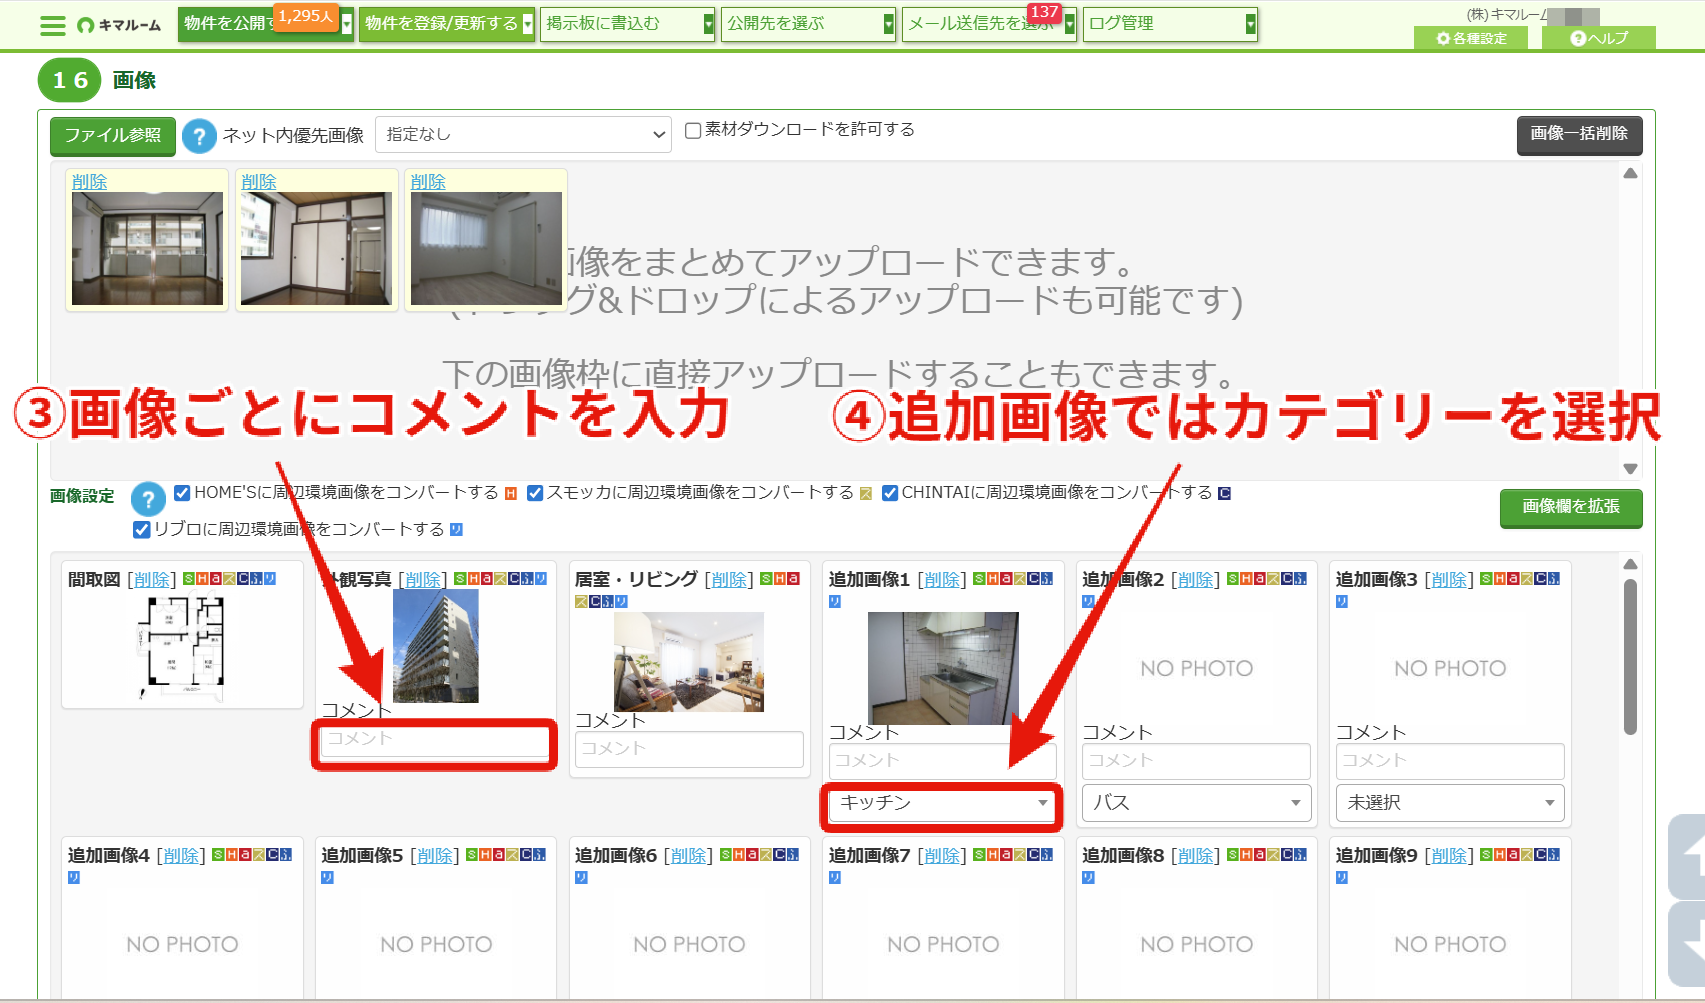
Task: Open the ヘルプ help button
Action: tap(1599, 38)
